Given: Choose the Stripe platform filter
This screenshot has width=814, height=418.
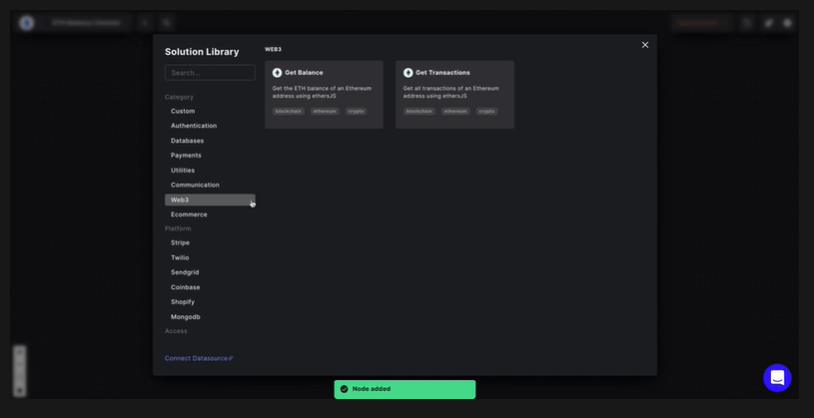Looking at the screenshot, I should coord(180,242).
